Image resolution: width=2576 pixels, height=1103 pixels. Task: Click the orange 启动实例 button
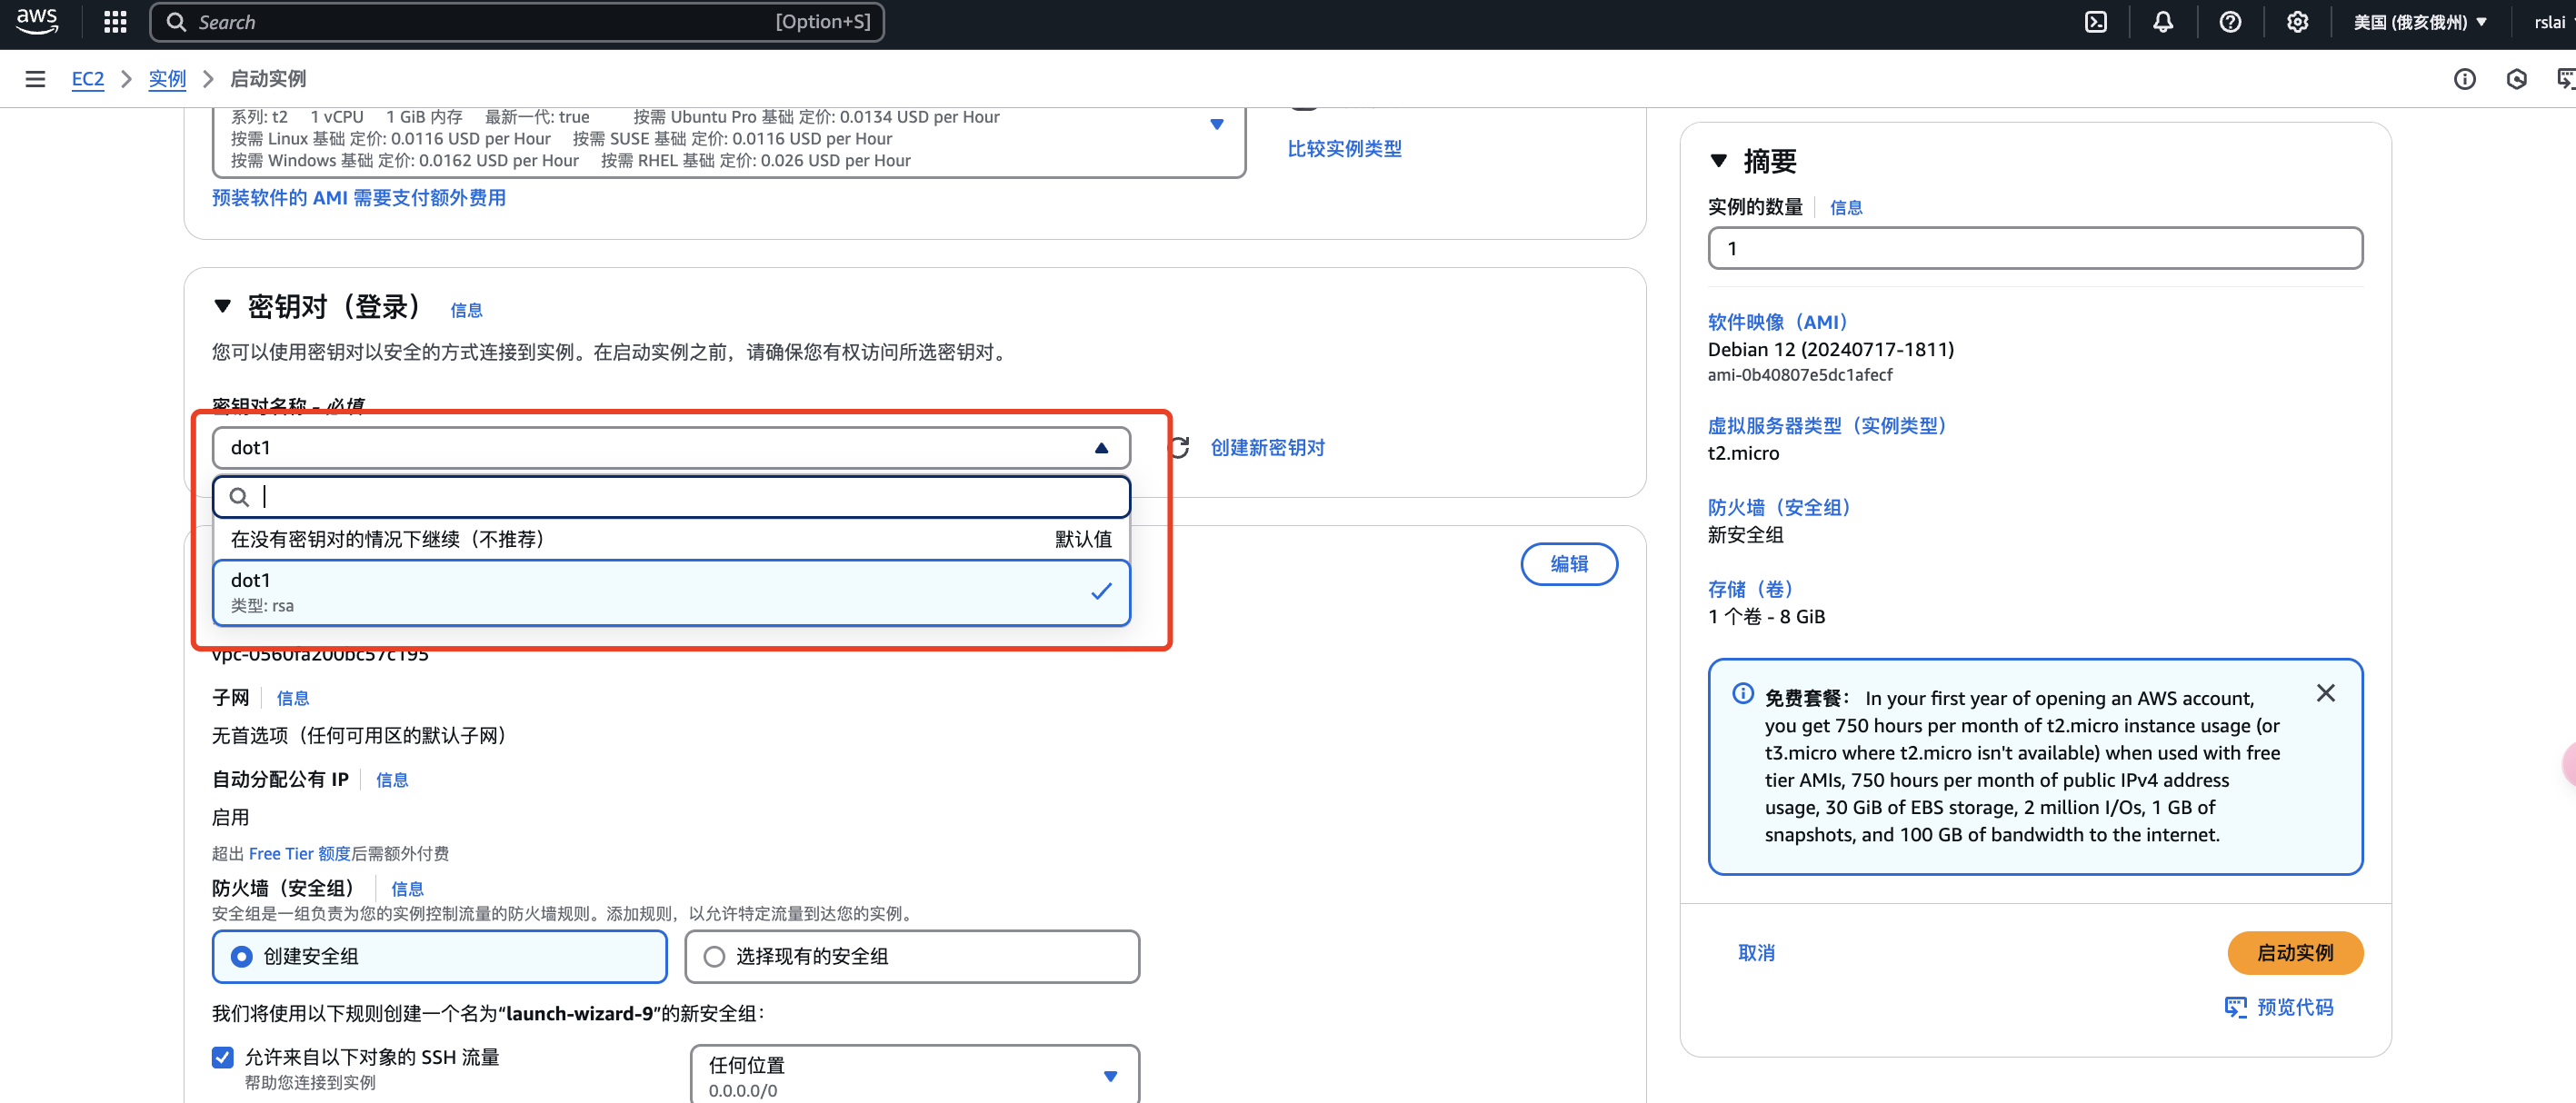pos(2294,952)
